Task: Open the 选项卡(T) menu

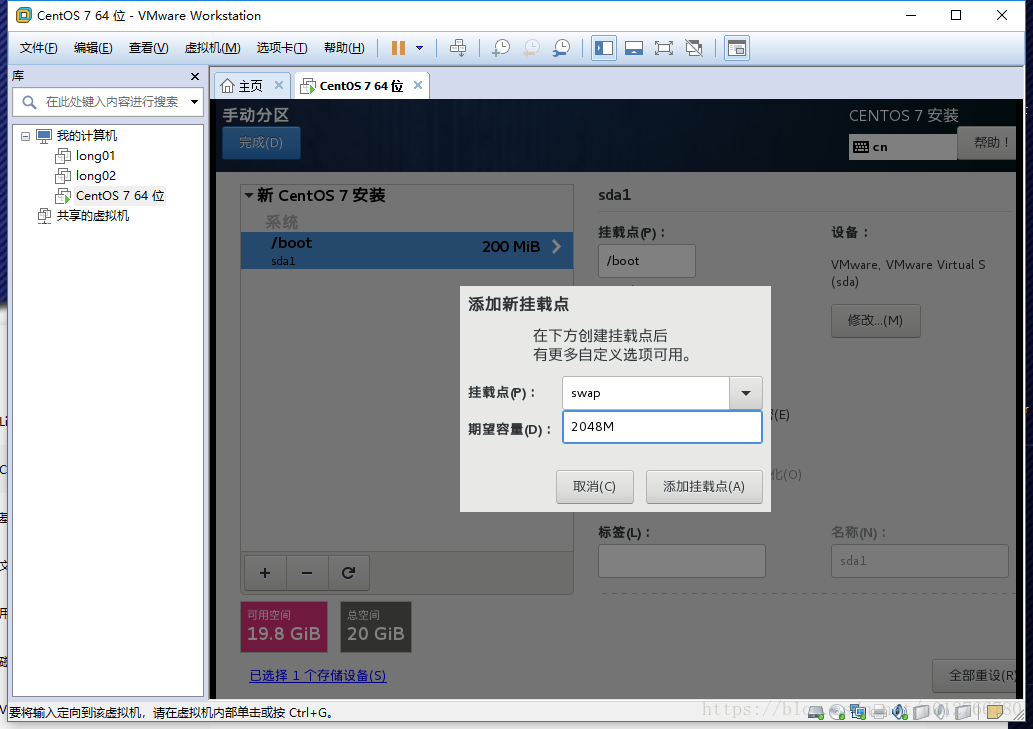Action: click(x=281, y=47)
